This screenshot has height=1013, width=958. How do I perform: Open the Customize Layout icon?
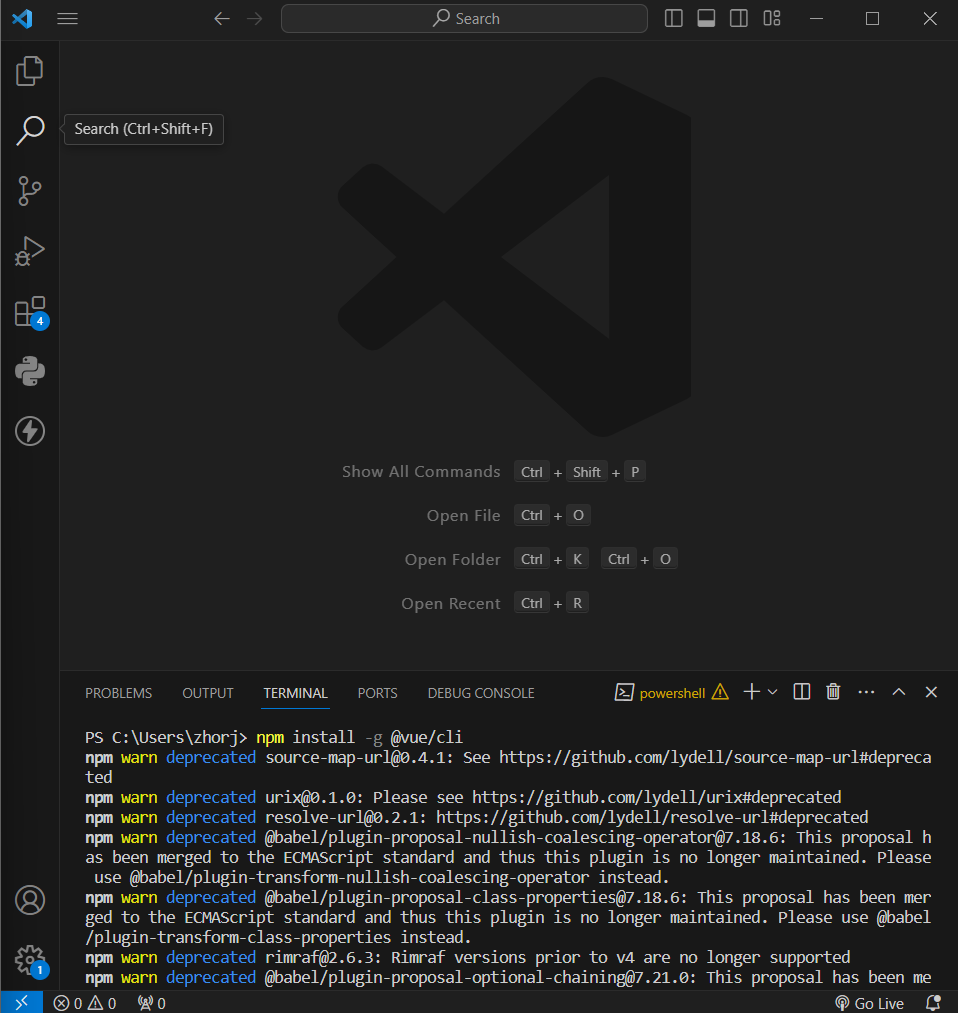point(772,19)
